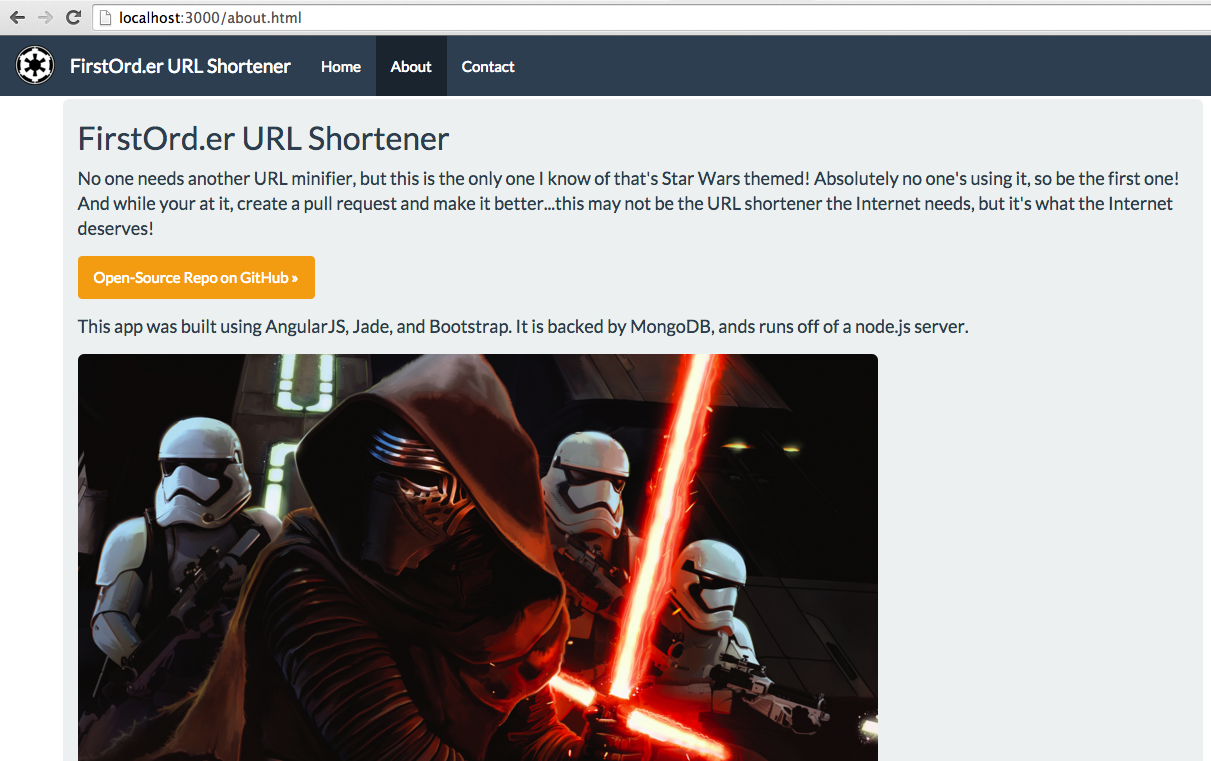Click the FirstOrd.er URL Shortener page heading
This screenshot has height=761, width=1211.
coord(264,139)
